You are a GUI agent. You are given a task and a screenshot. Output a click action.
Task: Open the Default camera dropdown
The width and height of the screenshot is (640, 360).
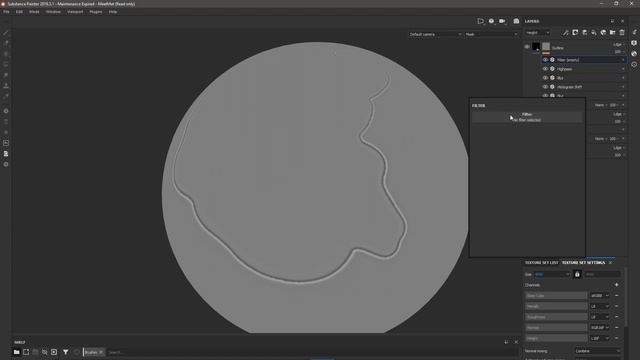pyautogui.click(x=435, y=34)
